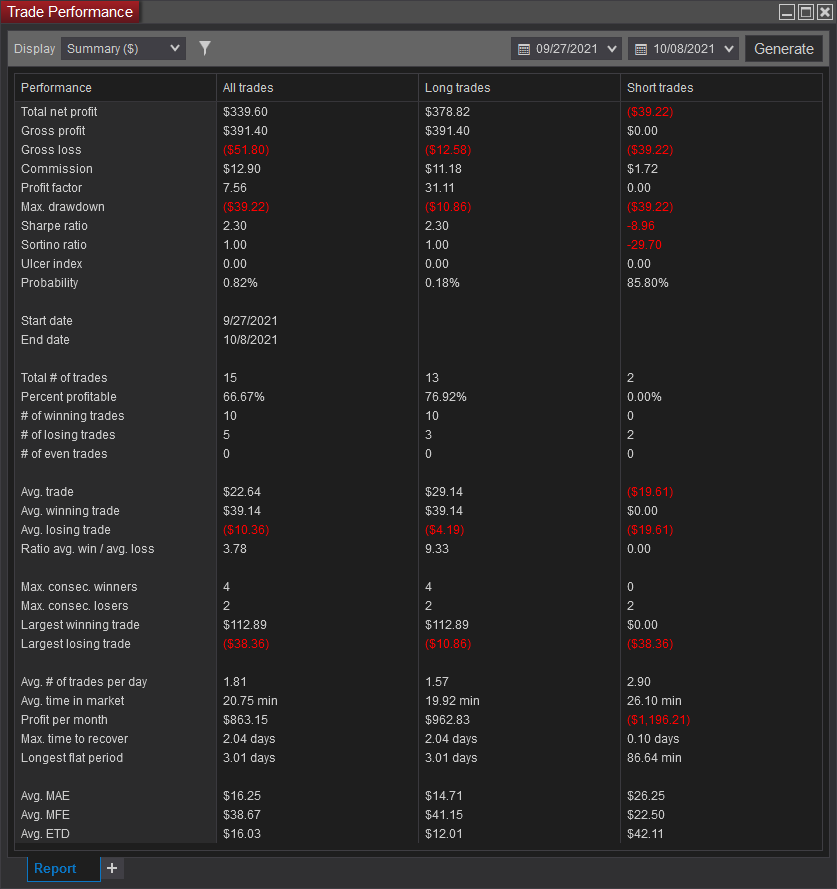Click the -8.96 short Sharpe ratio

pos(641,226)
